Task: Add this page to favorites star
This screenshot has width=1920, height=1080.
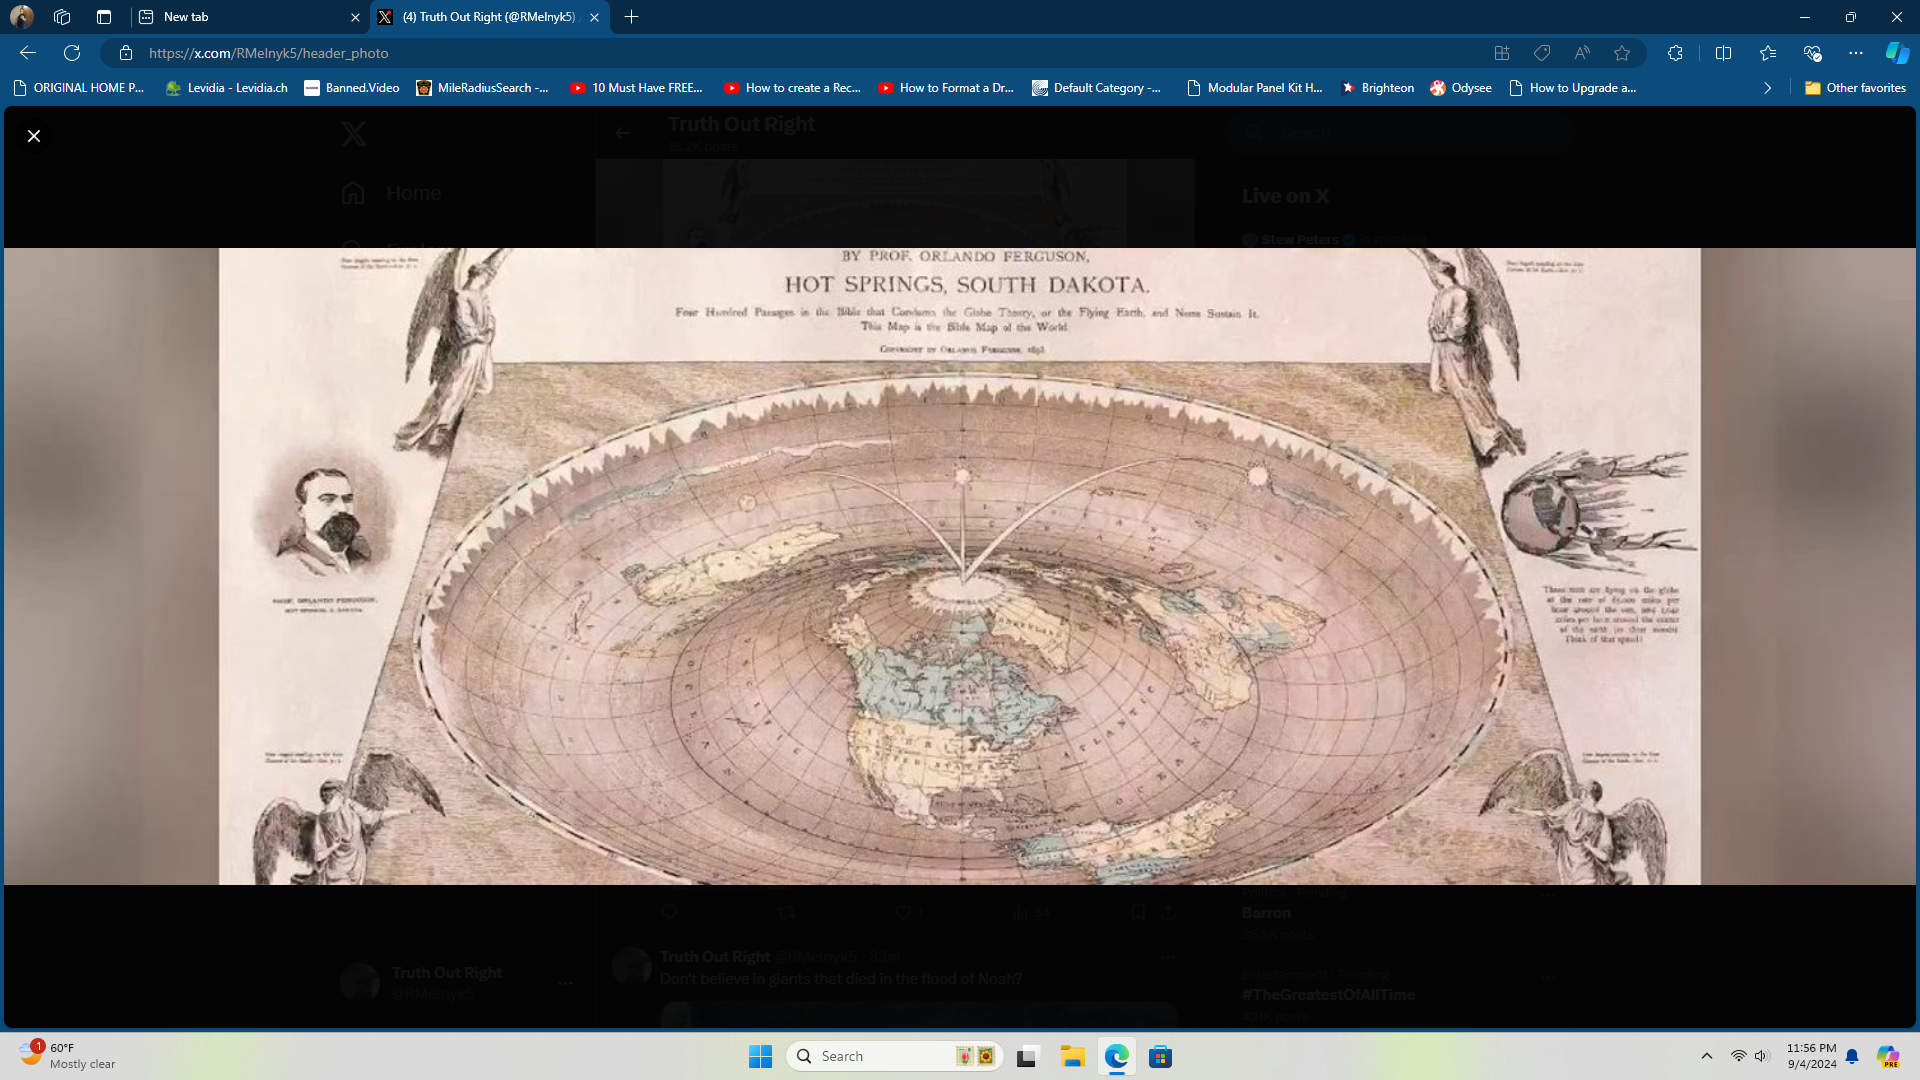Action: point(1622,53)
